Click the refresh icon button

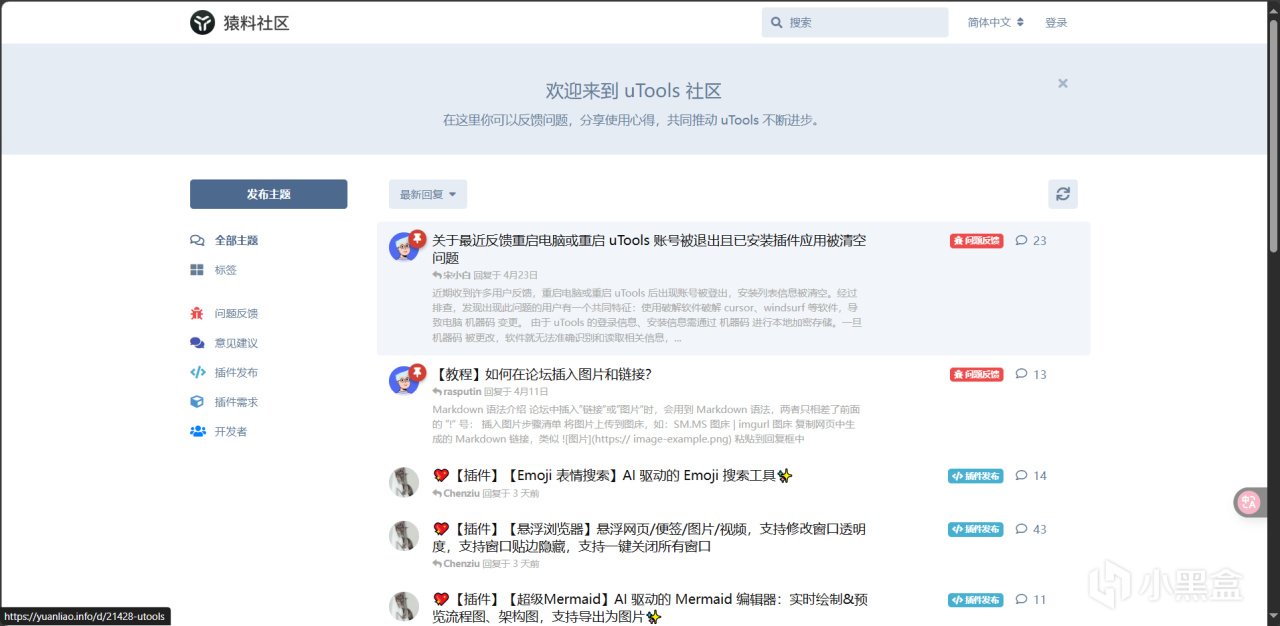point(1063,194)
